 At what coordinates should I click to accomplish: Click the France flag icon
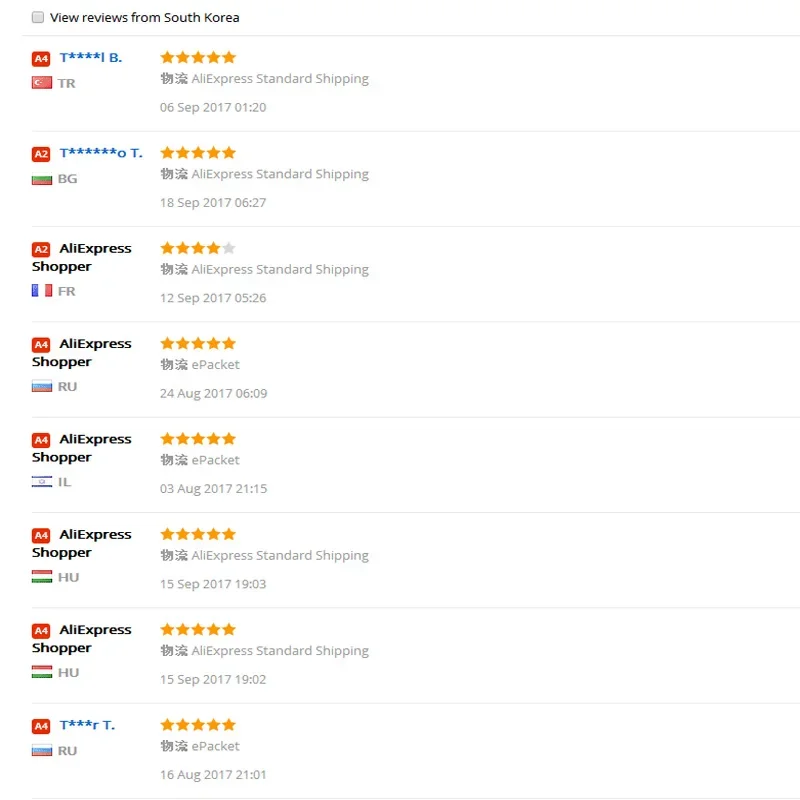pos(41,291)
